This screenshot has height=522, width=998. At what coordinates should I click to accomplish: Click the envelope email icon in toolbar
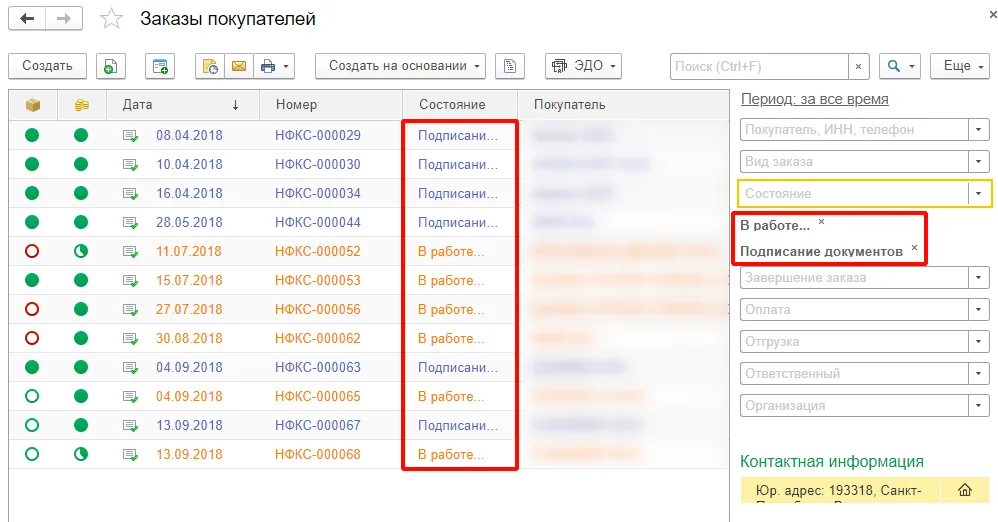[x=238, y=66]
